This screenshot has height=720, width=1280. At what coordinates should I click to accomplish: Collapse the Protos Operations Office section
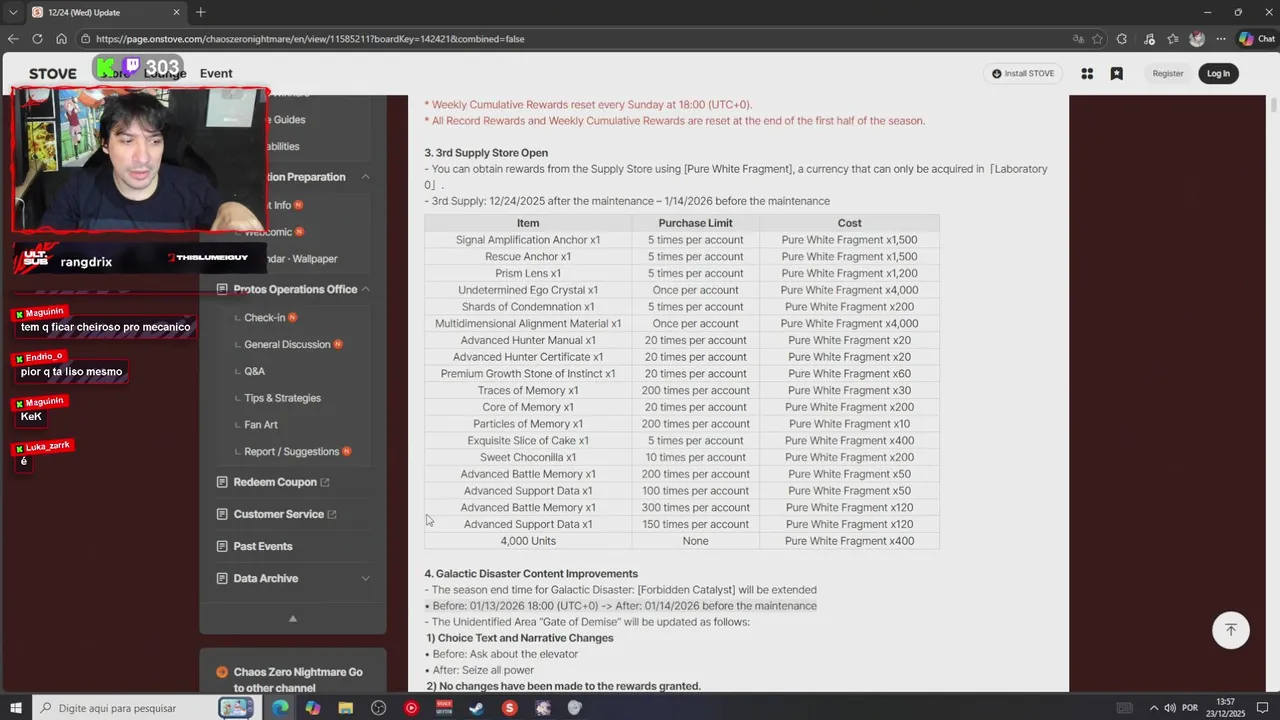coord(365,289)
